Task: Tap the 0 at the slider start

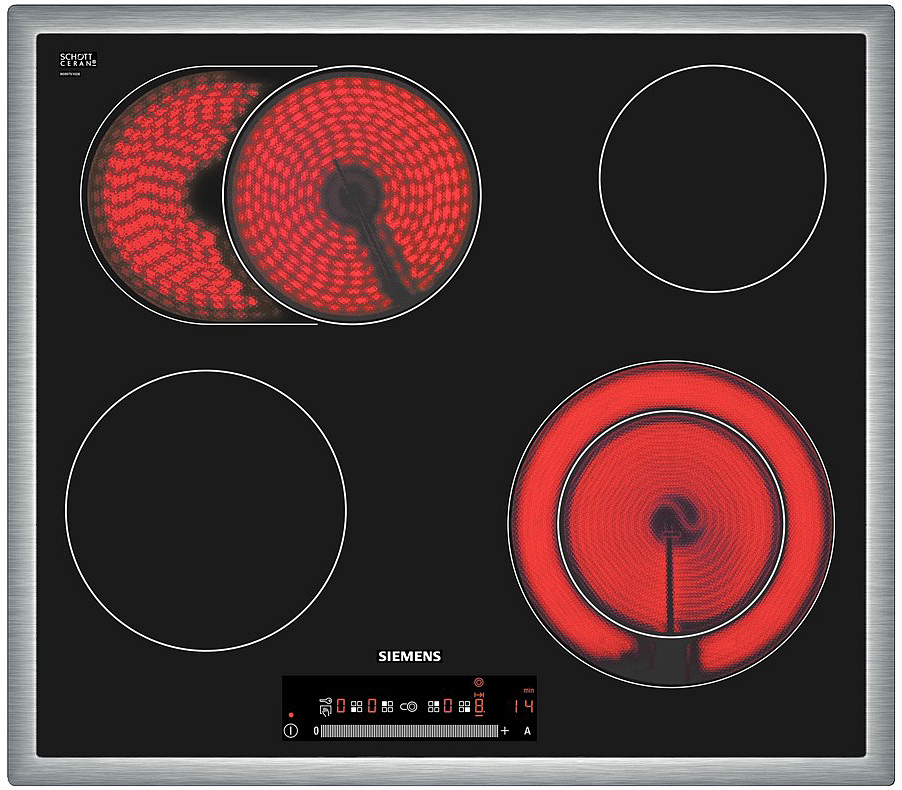Action: (x=316, y=731)
